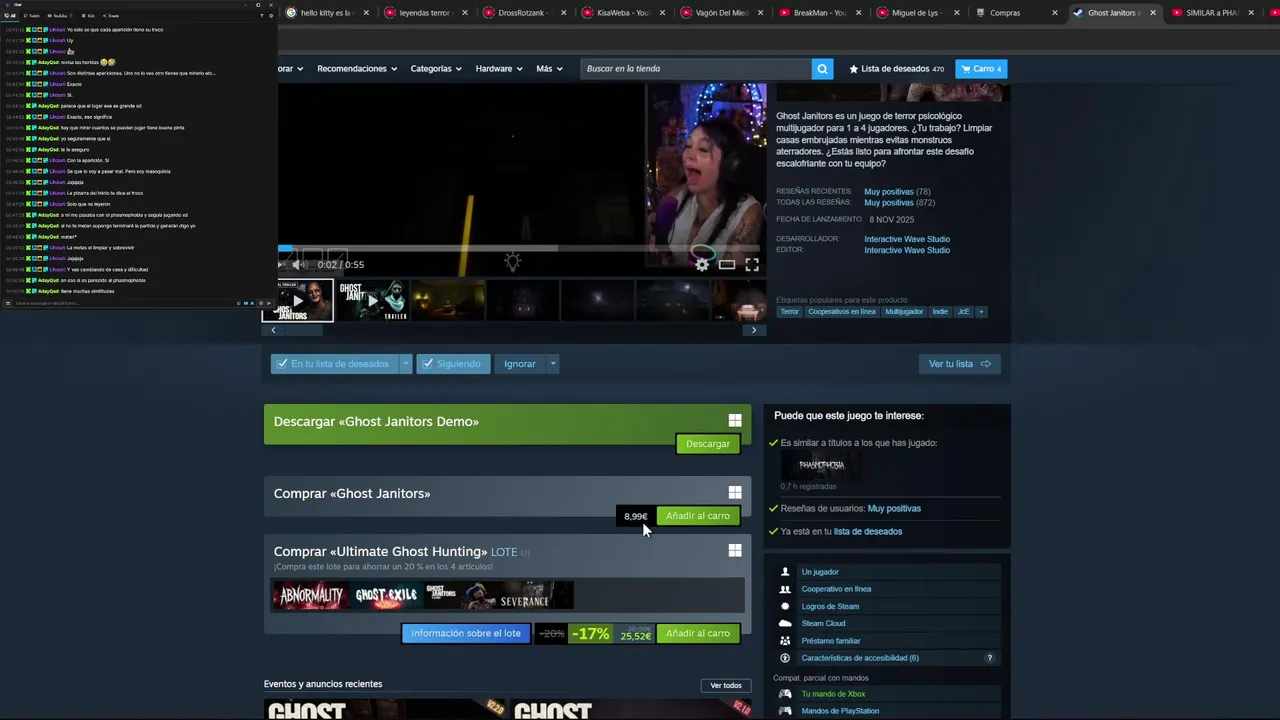This screenshot has width=1280, height=720.
Task: Click the Cooperativos en línea tag
Action: (x=842, y=312)
